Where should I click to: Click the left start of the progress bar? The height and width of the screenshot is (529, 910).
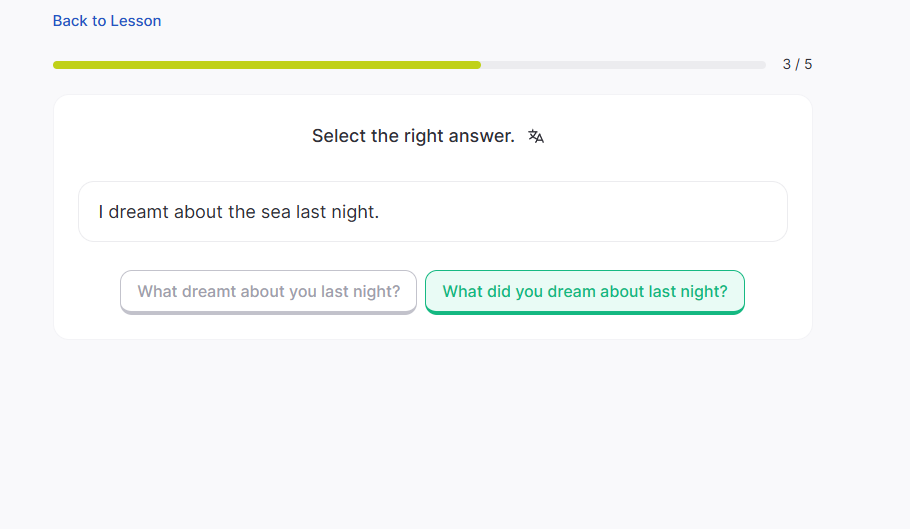[x=59, y=65]
